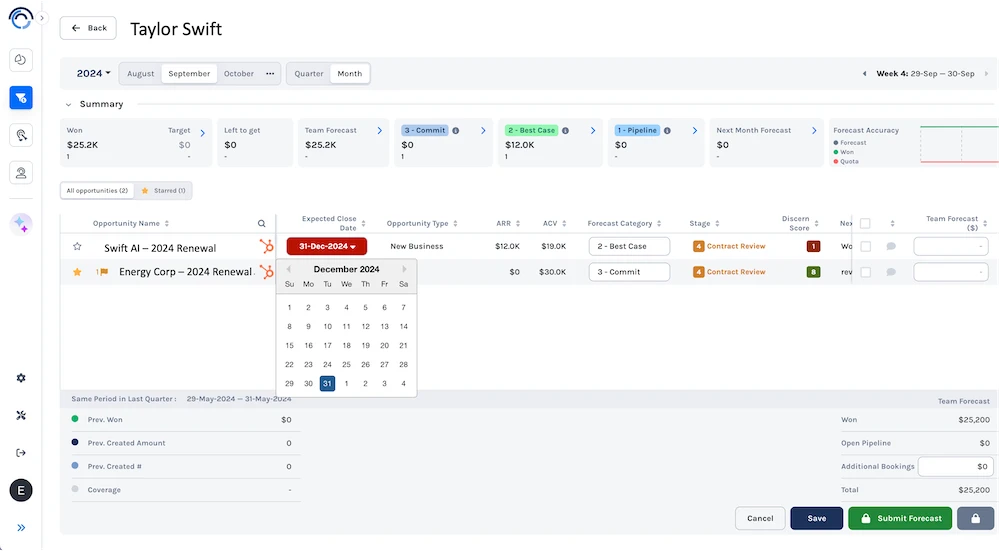Click the red Discern Score badge 1
This screenshot has width=1000, height=551.
[814, 246]
